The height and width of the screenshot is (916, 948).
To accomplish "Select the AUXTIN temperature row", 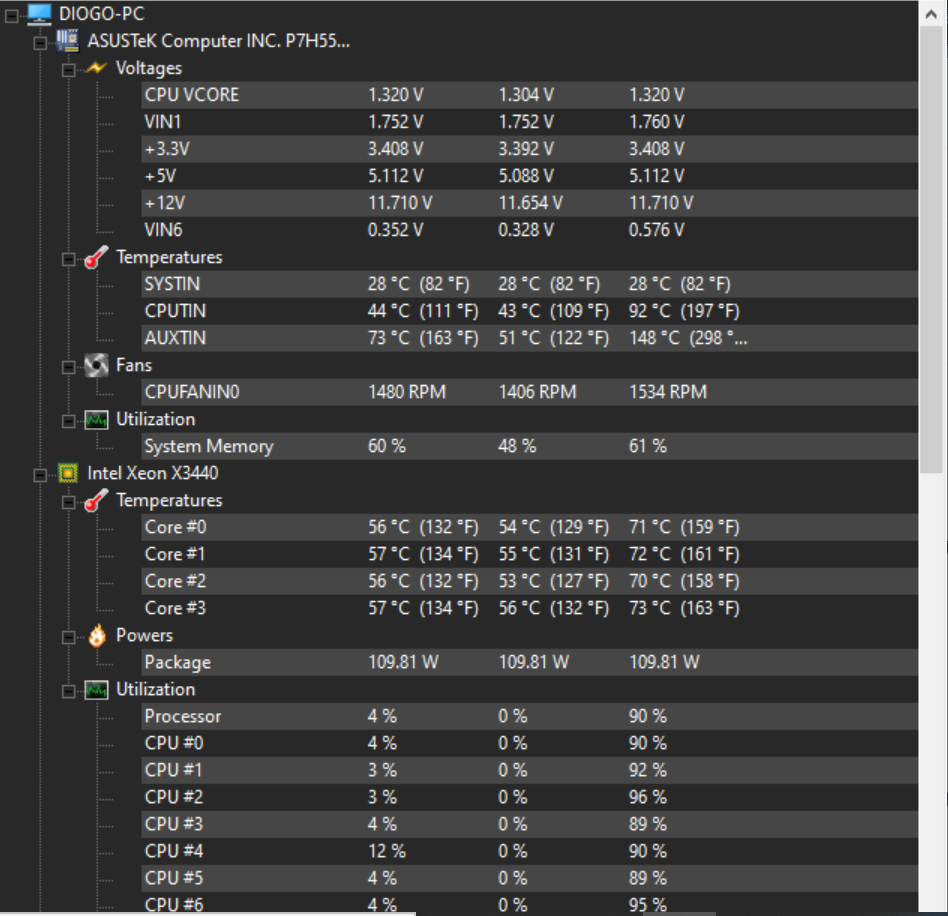I will [530, 338].
